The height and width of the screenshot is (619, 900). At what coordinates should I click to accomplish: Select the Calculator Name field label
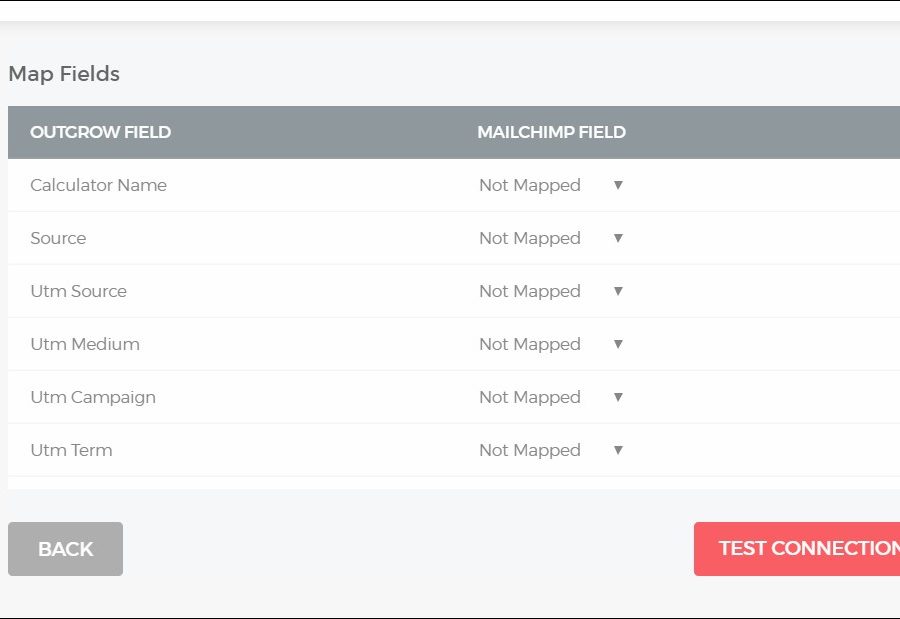pyautogui.click(x=98, y=185)
